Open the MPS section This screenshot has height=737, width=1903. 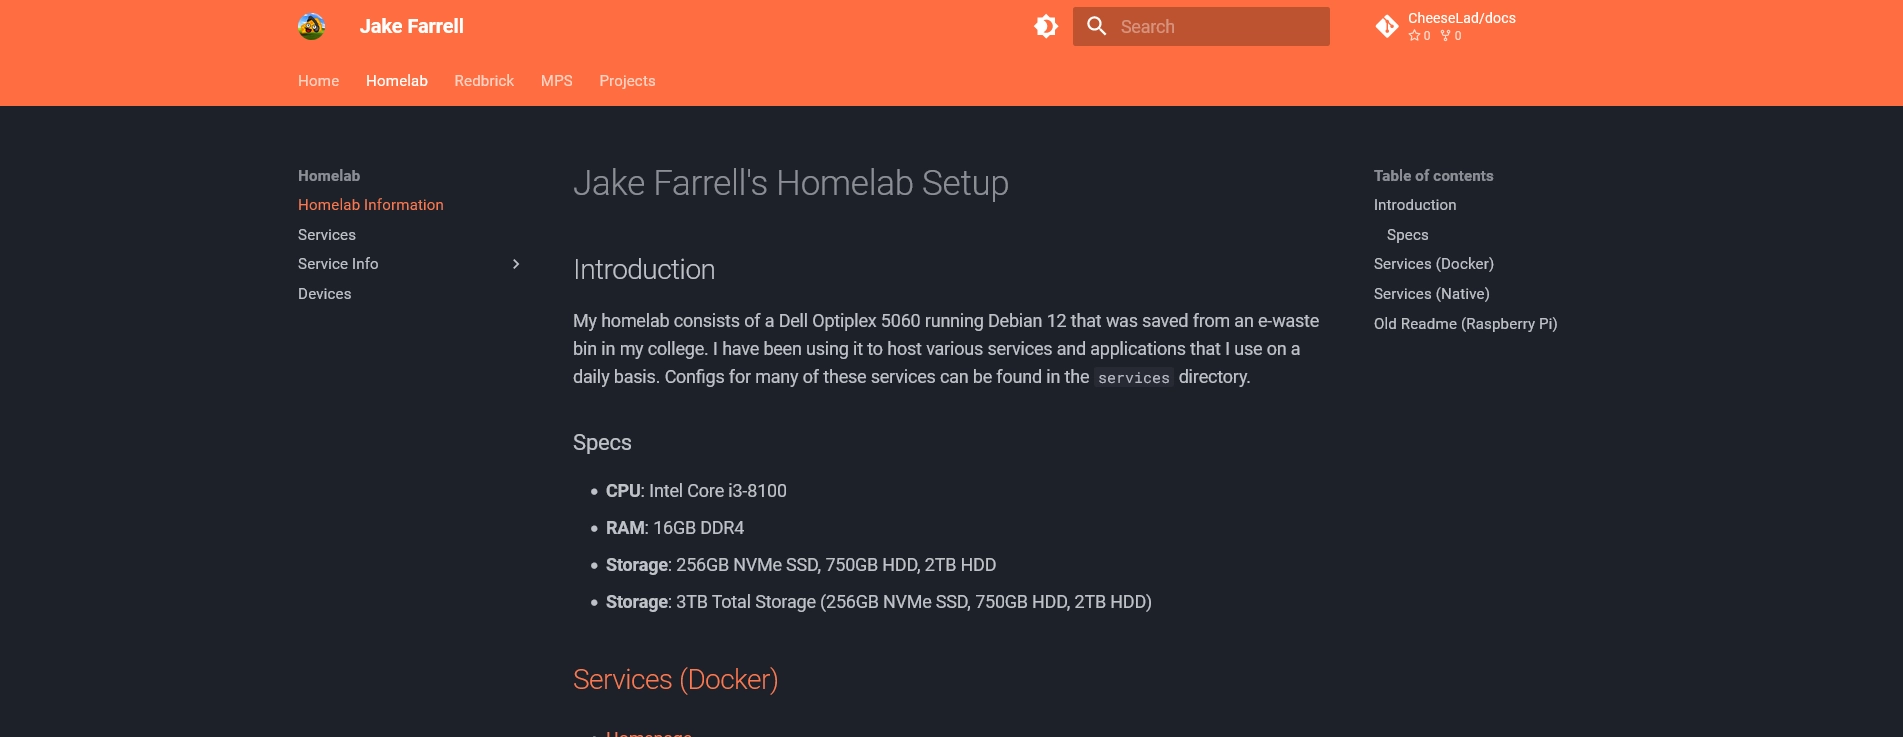click(556, 80)
